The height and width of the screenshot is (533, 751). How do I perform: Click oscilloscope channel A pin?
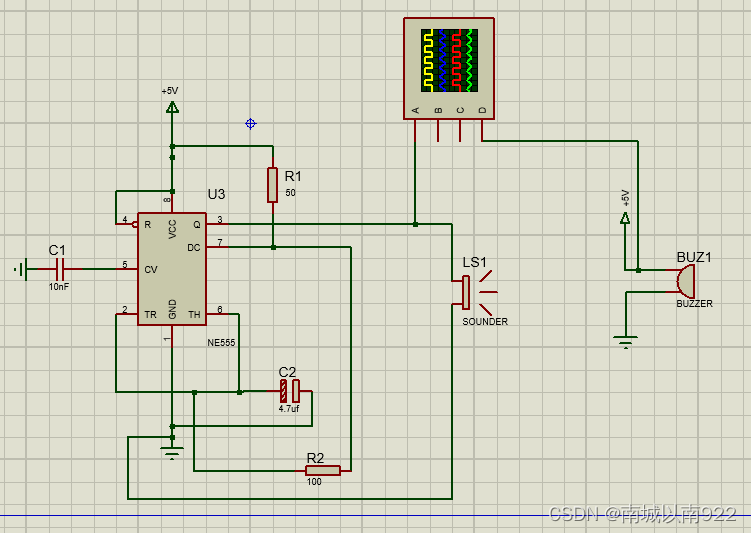pos(415,131)
